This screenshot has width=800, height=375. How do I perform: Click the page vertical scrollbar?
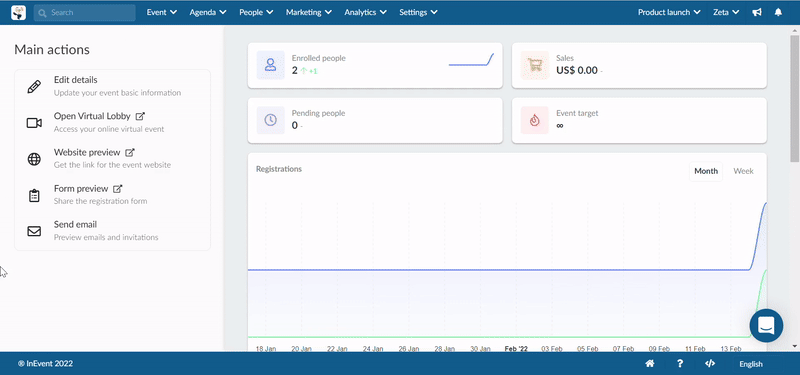point(795,98)
